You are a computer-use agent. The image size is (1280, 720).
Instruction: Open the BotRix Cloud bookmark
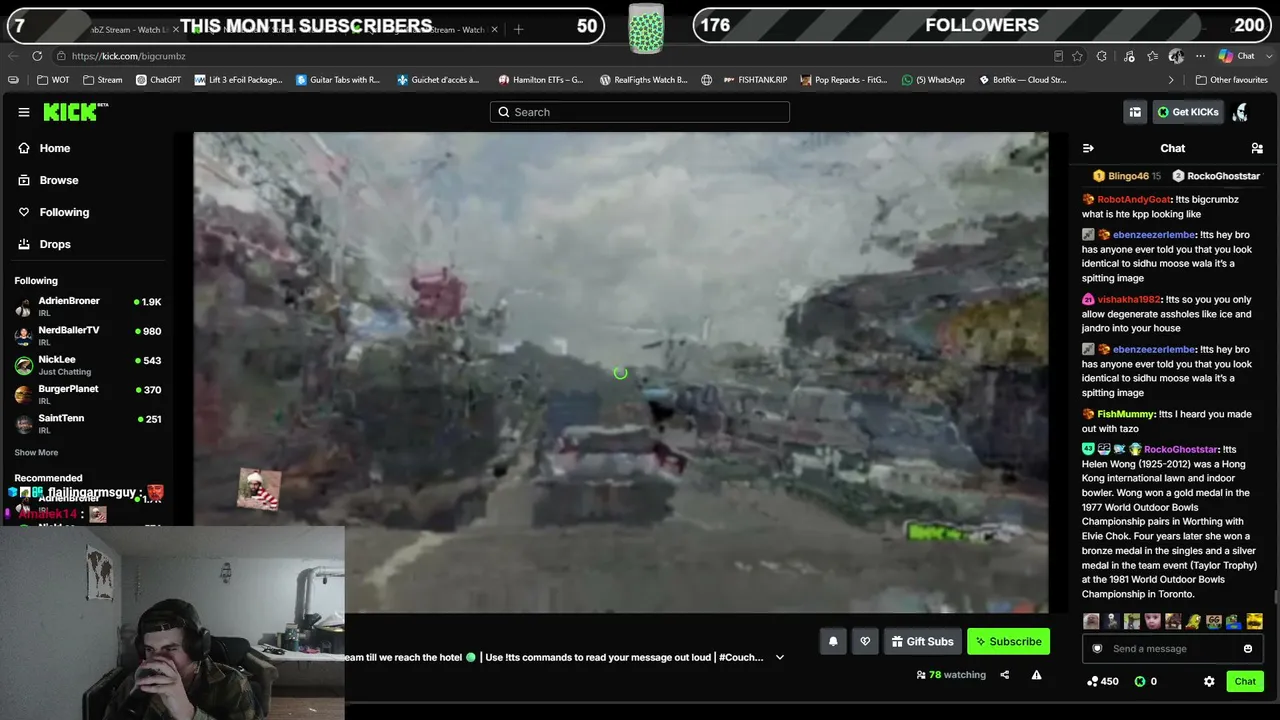[1022, 80]
